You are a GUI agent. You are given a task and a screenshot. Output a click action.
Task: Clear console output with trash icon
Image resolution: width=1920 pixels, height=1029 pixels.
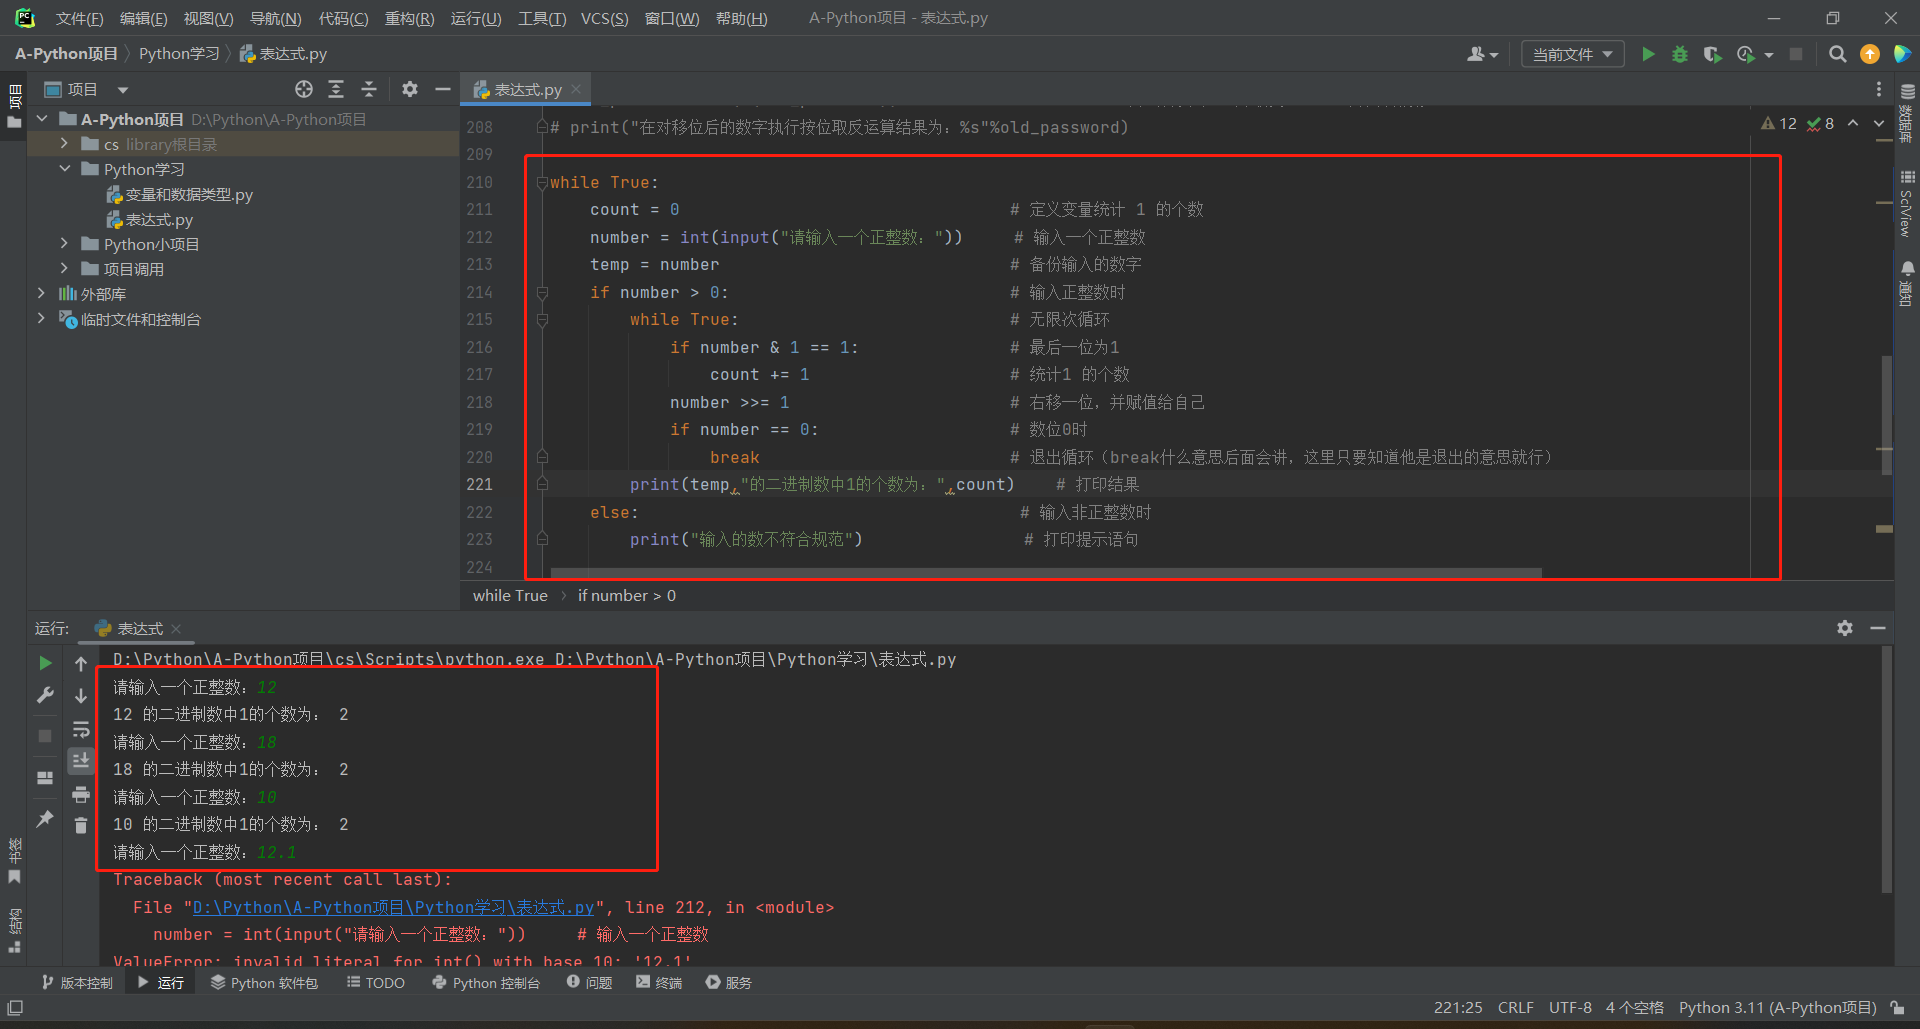point(81,826)
